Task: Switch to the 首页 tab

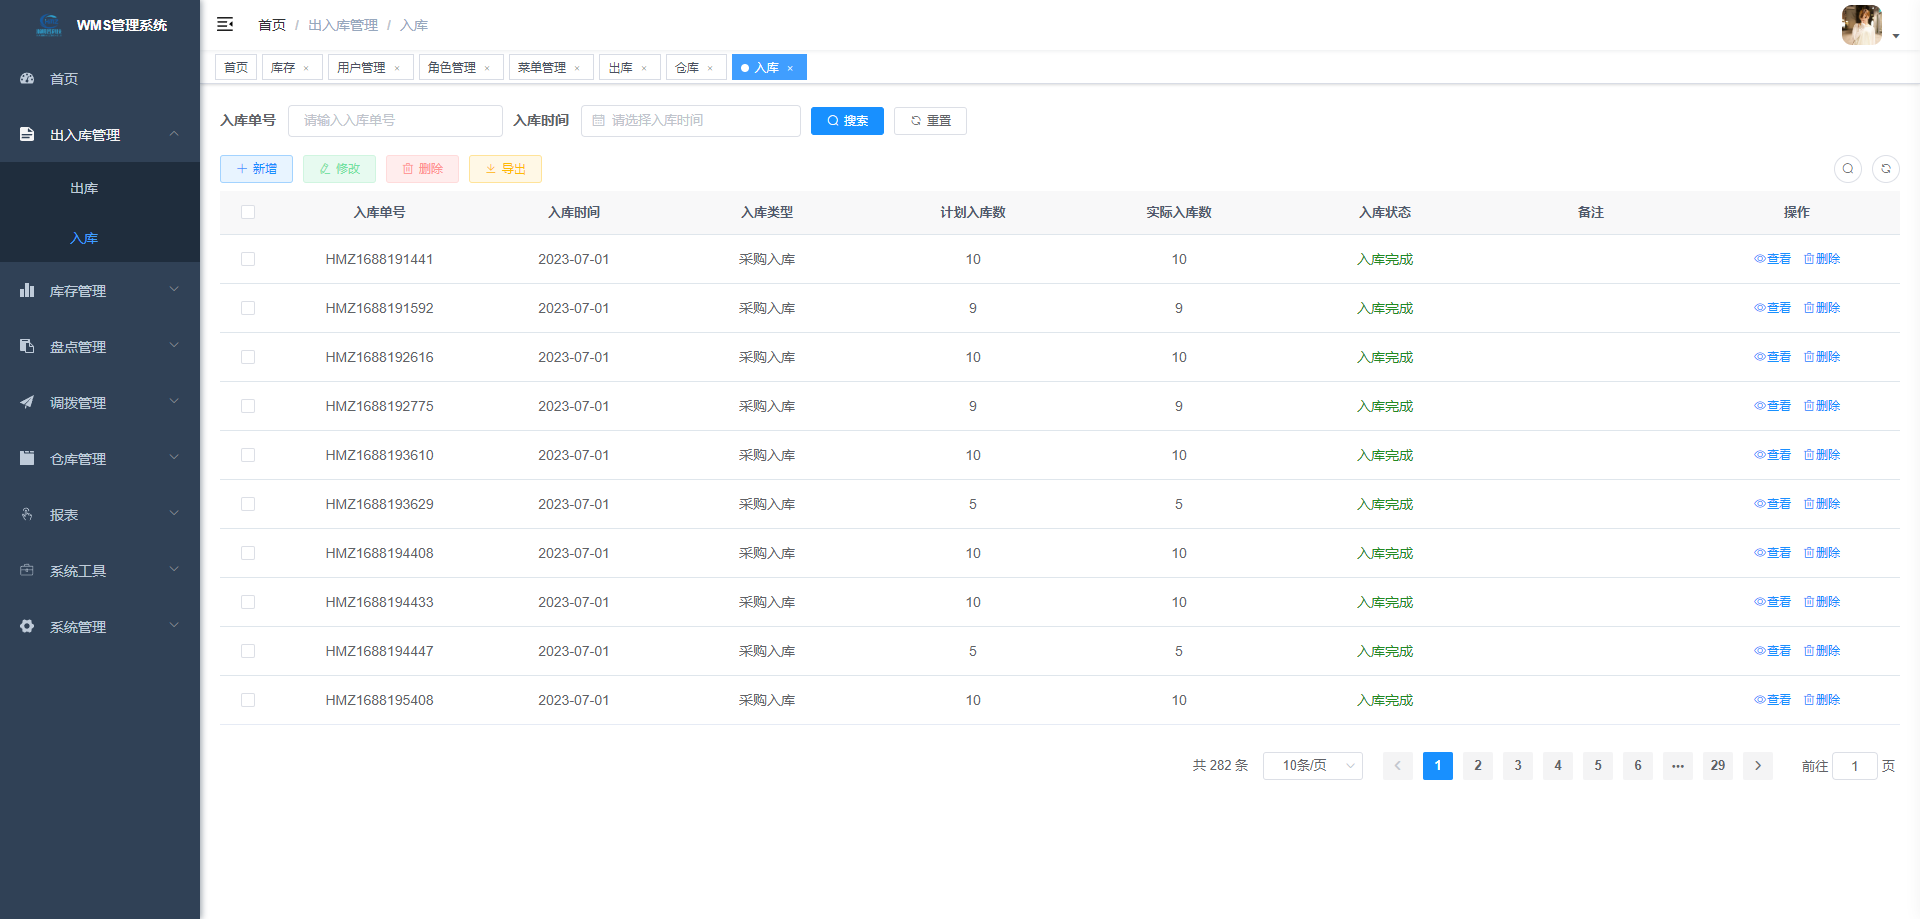Action: point(236,67)
